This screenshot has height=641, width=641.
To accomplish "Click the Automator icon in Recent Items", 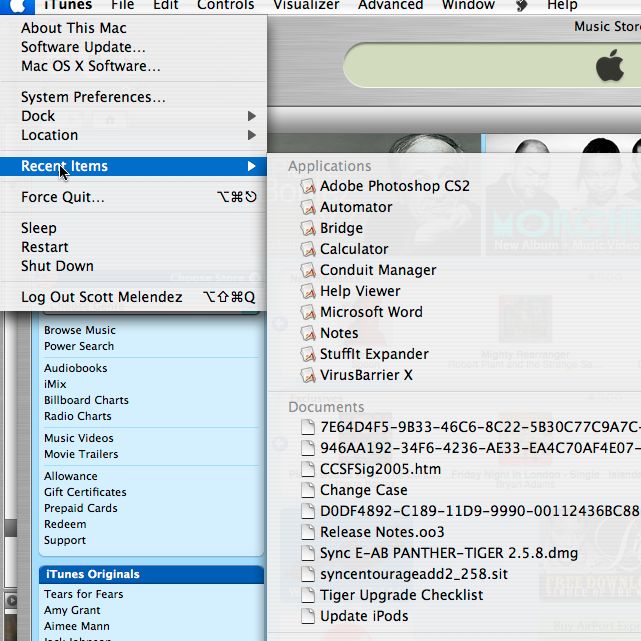I will (308, 207).
